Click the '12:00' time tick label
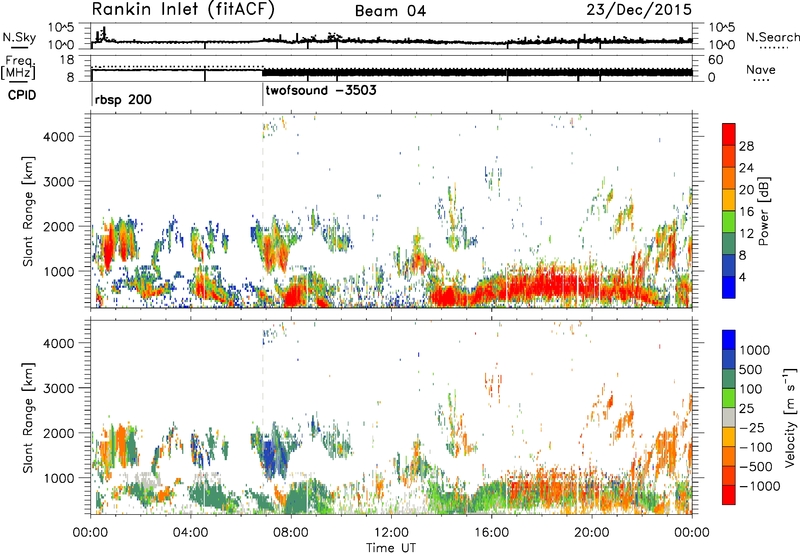The image size is (800, 554). pyautogui.click(x=391, y=533)
